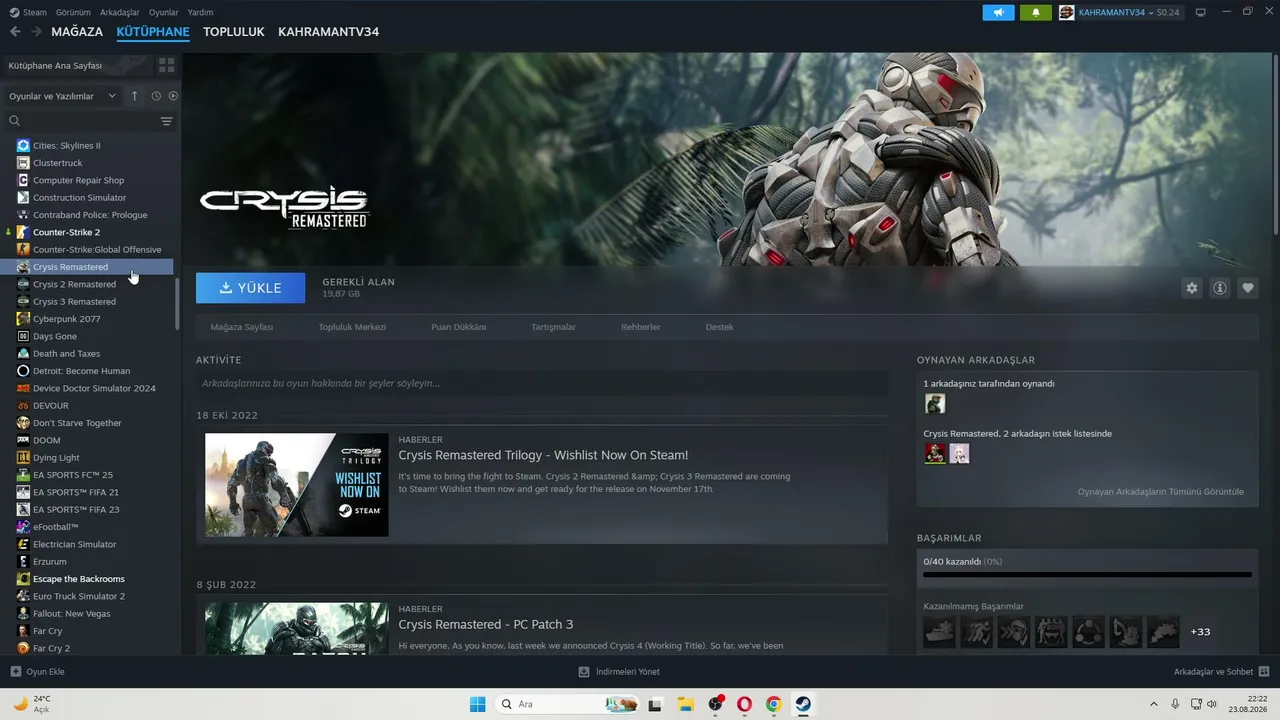
Task: Show recently played with the clock icon
Action: [x=156, y=96]
